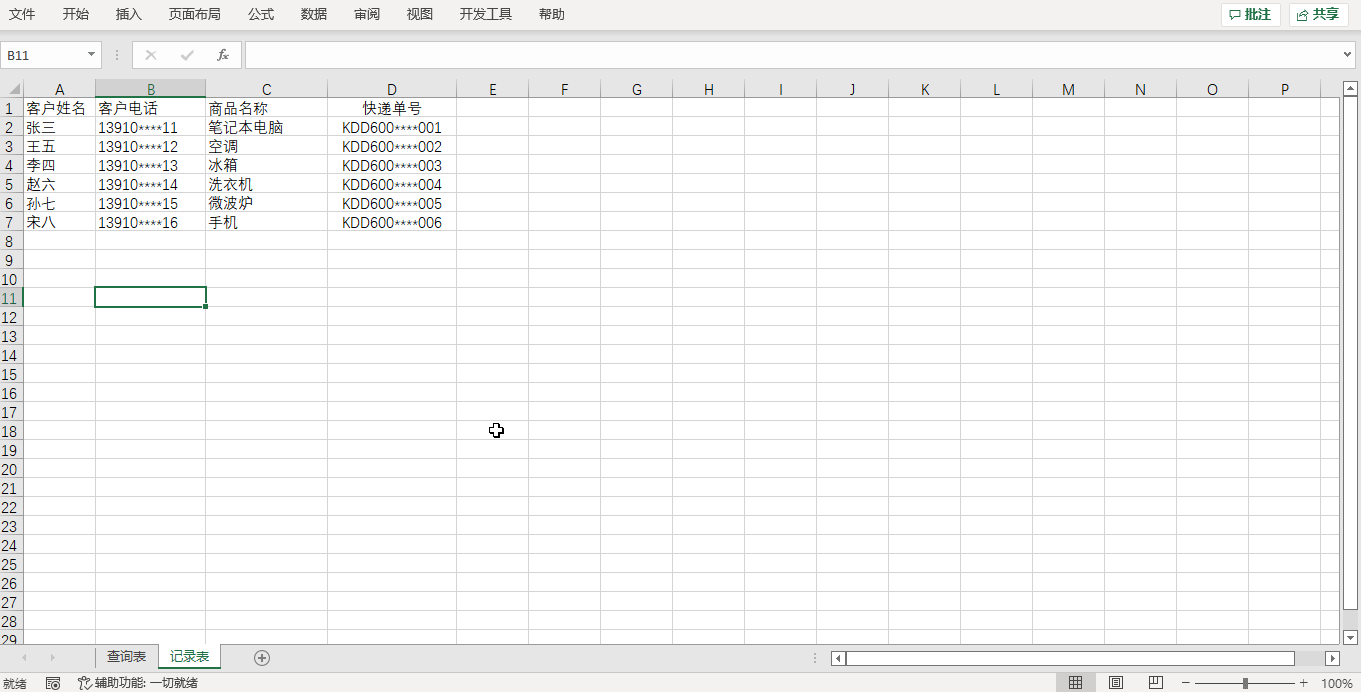Select phone cell 13910****15
This screenshot has height=692, width=1361.
tap(150, 203)
